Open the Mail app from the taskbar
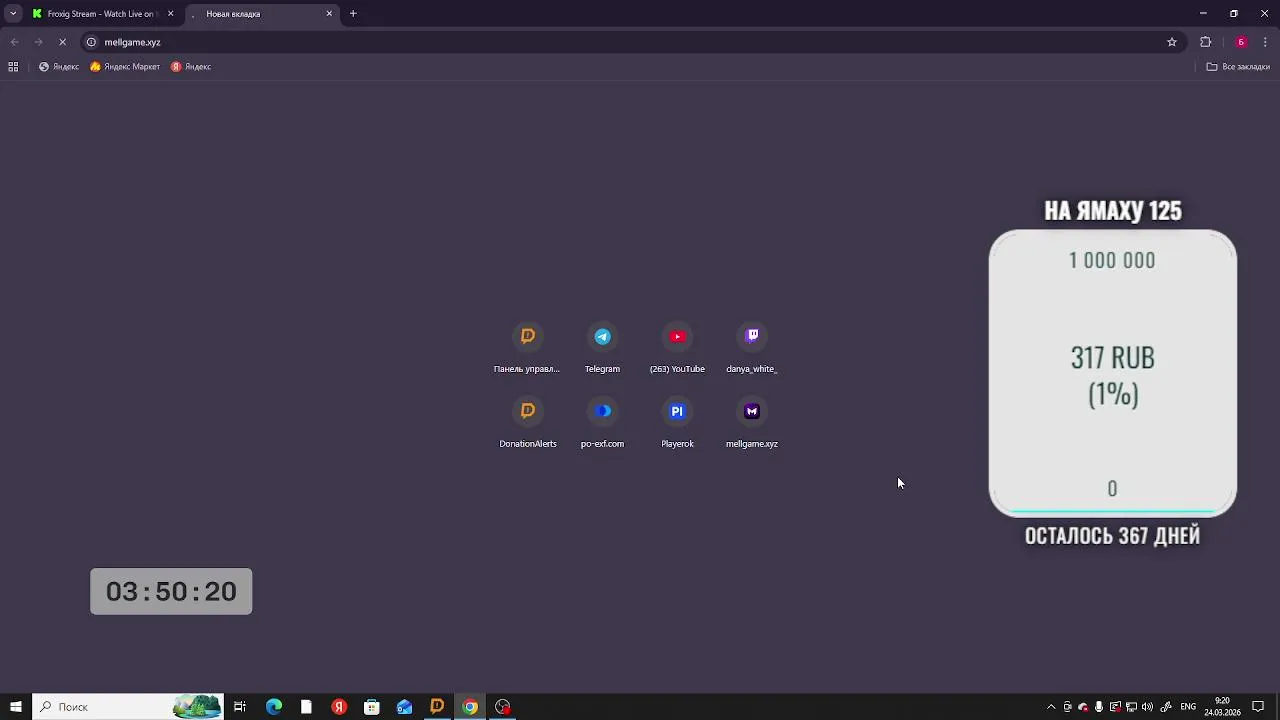Image resolution: width=1280 pixels, height=720 pixels. click(404, 707)
